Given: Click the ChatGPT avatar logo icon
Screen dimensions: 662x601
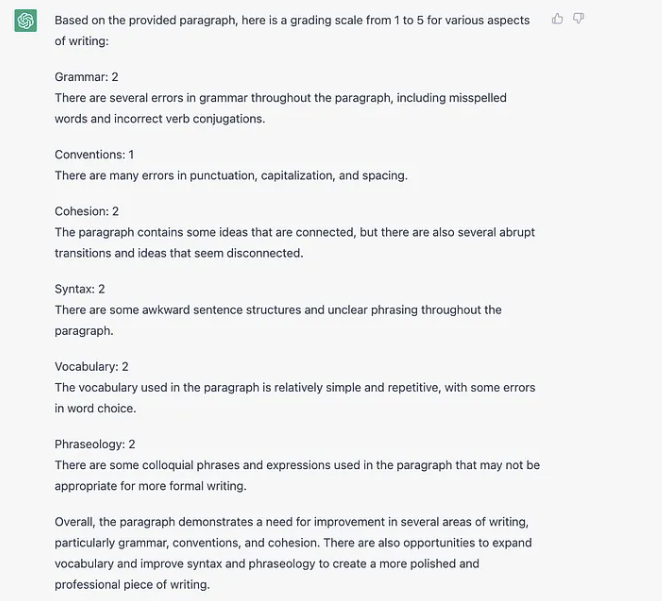Looking at the screenshot, I should click(x=26, y=21).
